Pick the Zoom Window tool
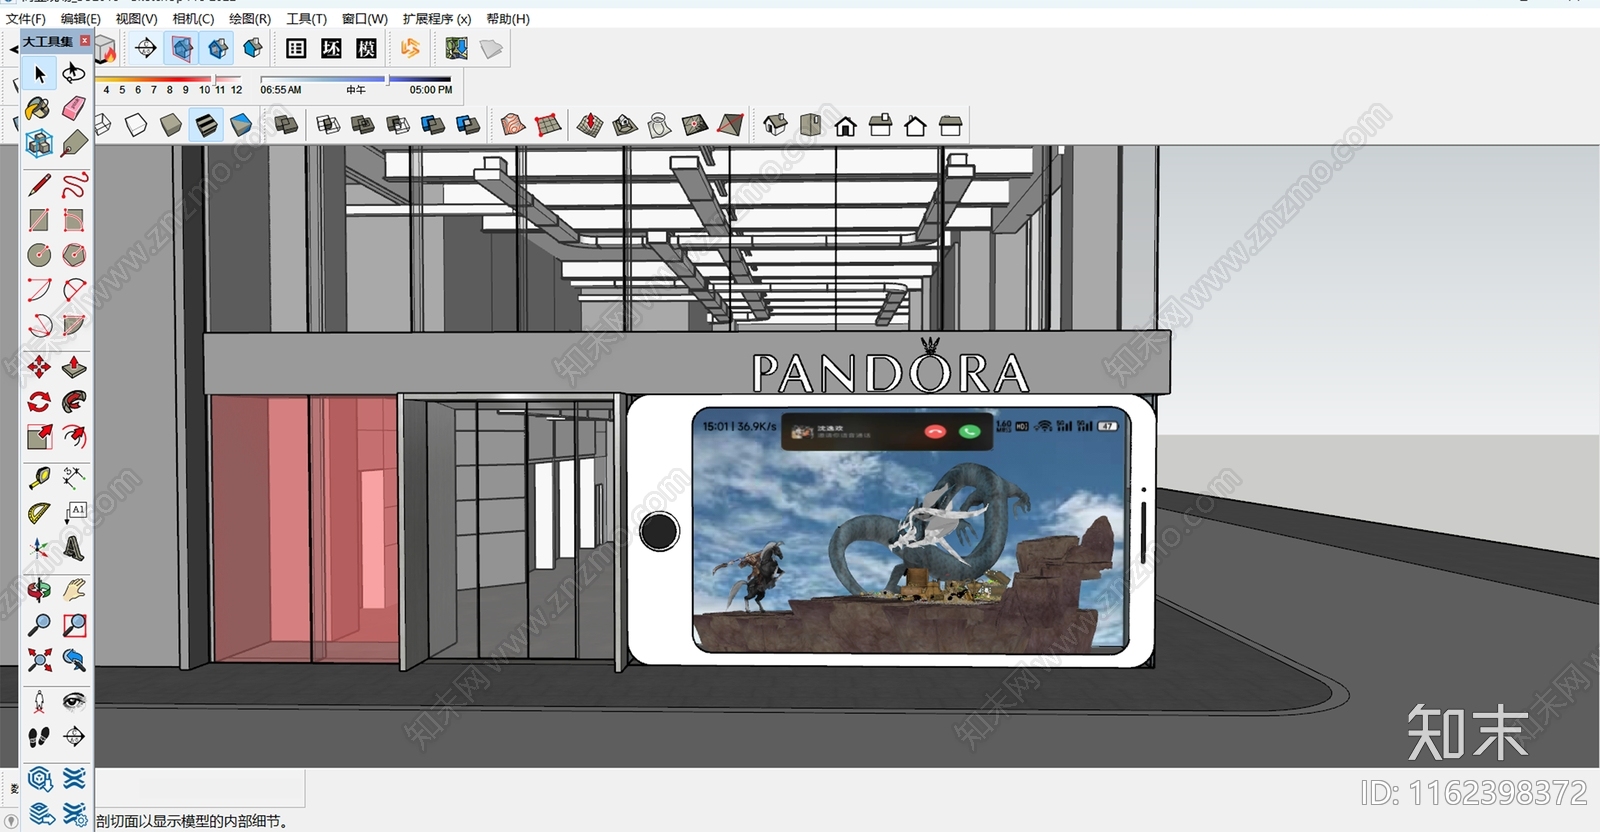 point(74,625)
